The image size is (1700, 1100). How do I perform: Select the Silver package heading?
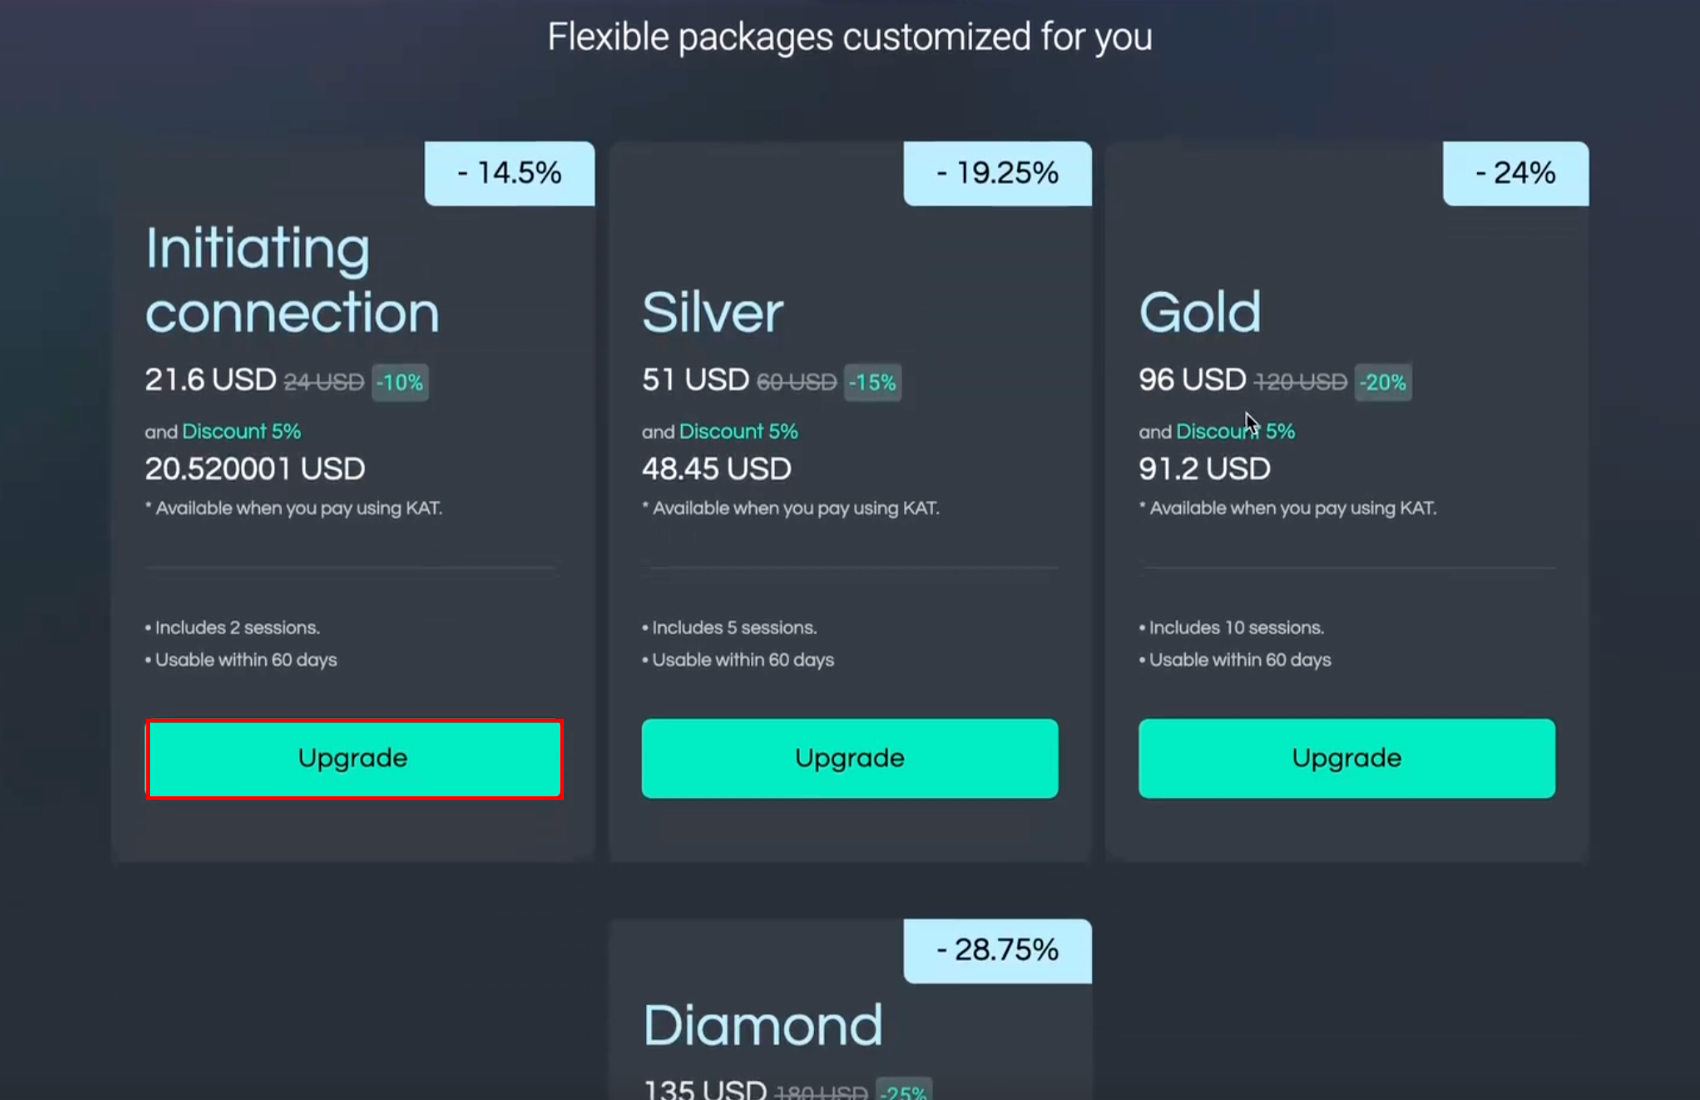click(712, 312)
